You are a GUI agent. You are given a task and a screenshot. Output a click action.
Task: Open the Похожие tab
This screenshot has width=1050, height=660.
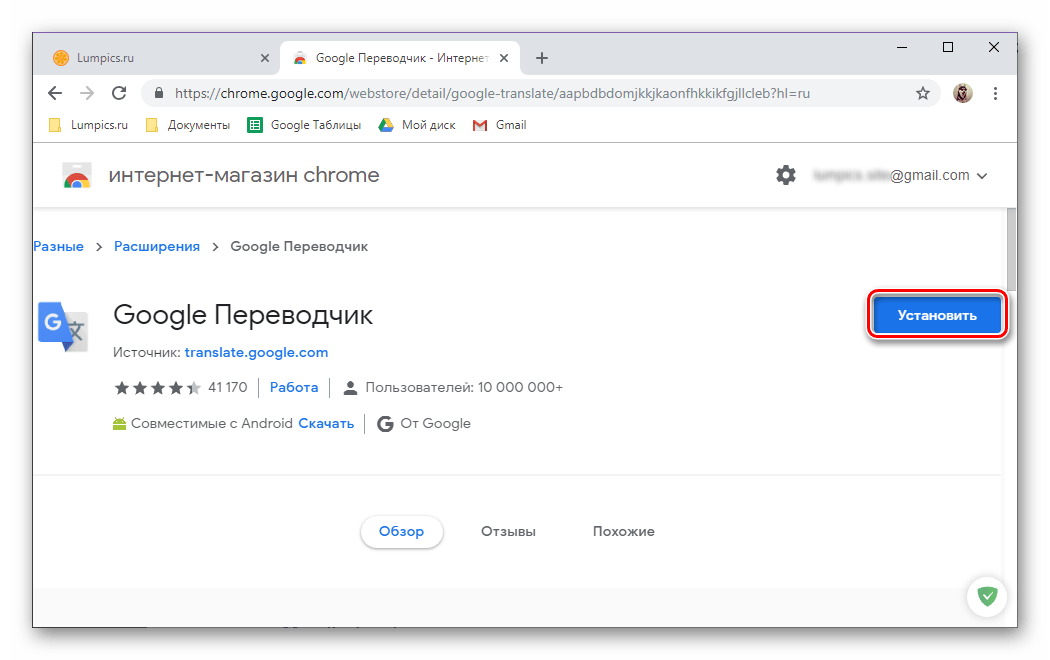pyautogui.click(x=623, y=531)
